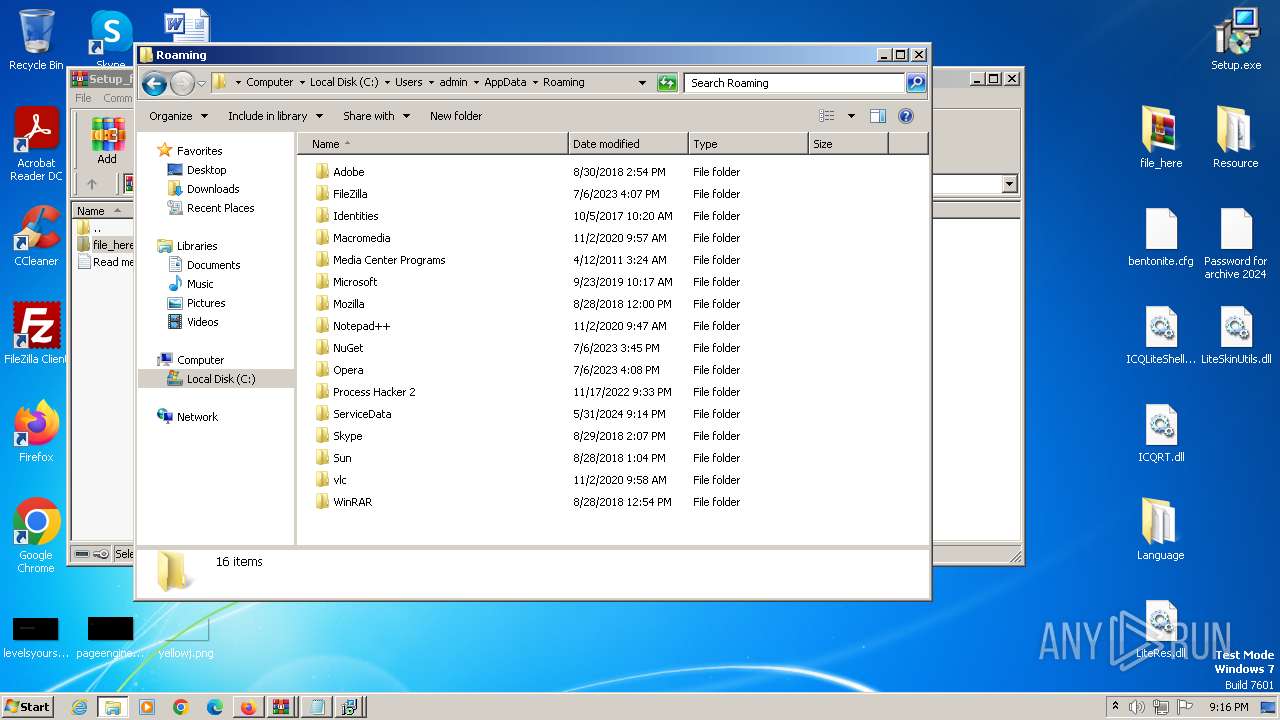Open the Share with dropdown
The image size is (1280, 720).
pos(376,116)
